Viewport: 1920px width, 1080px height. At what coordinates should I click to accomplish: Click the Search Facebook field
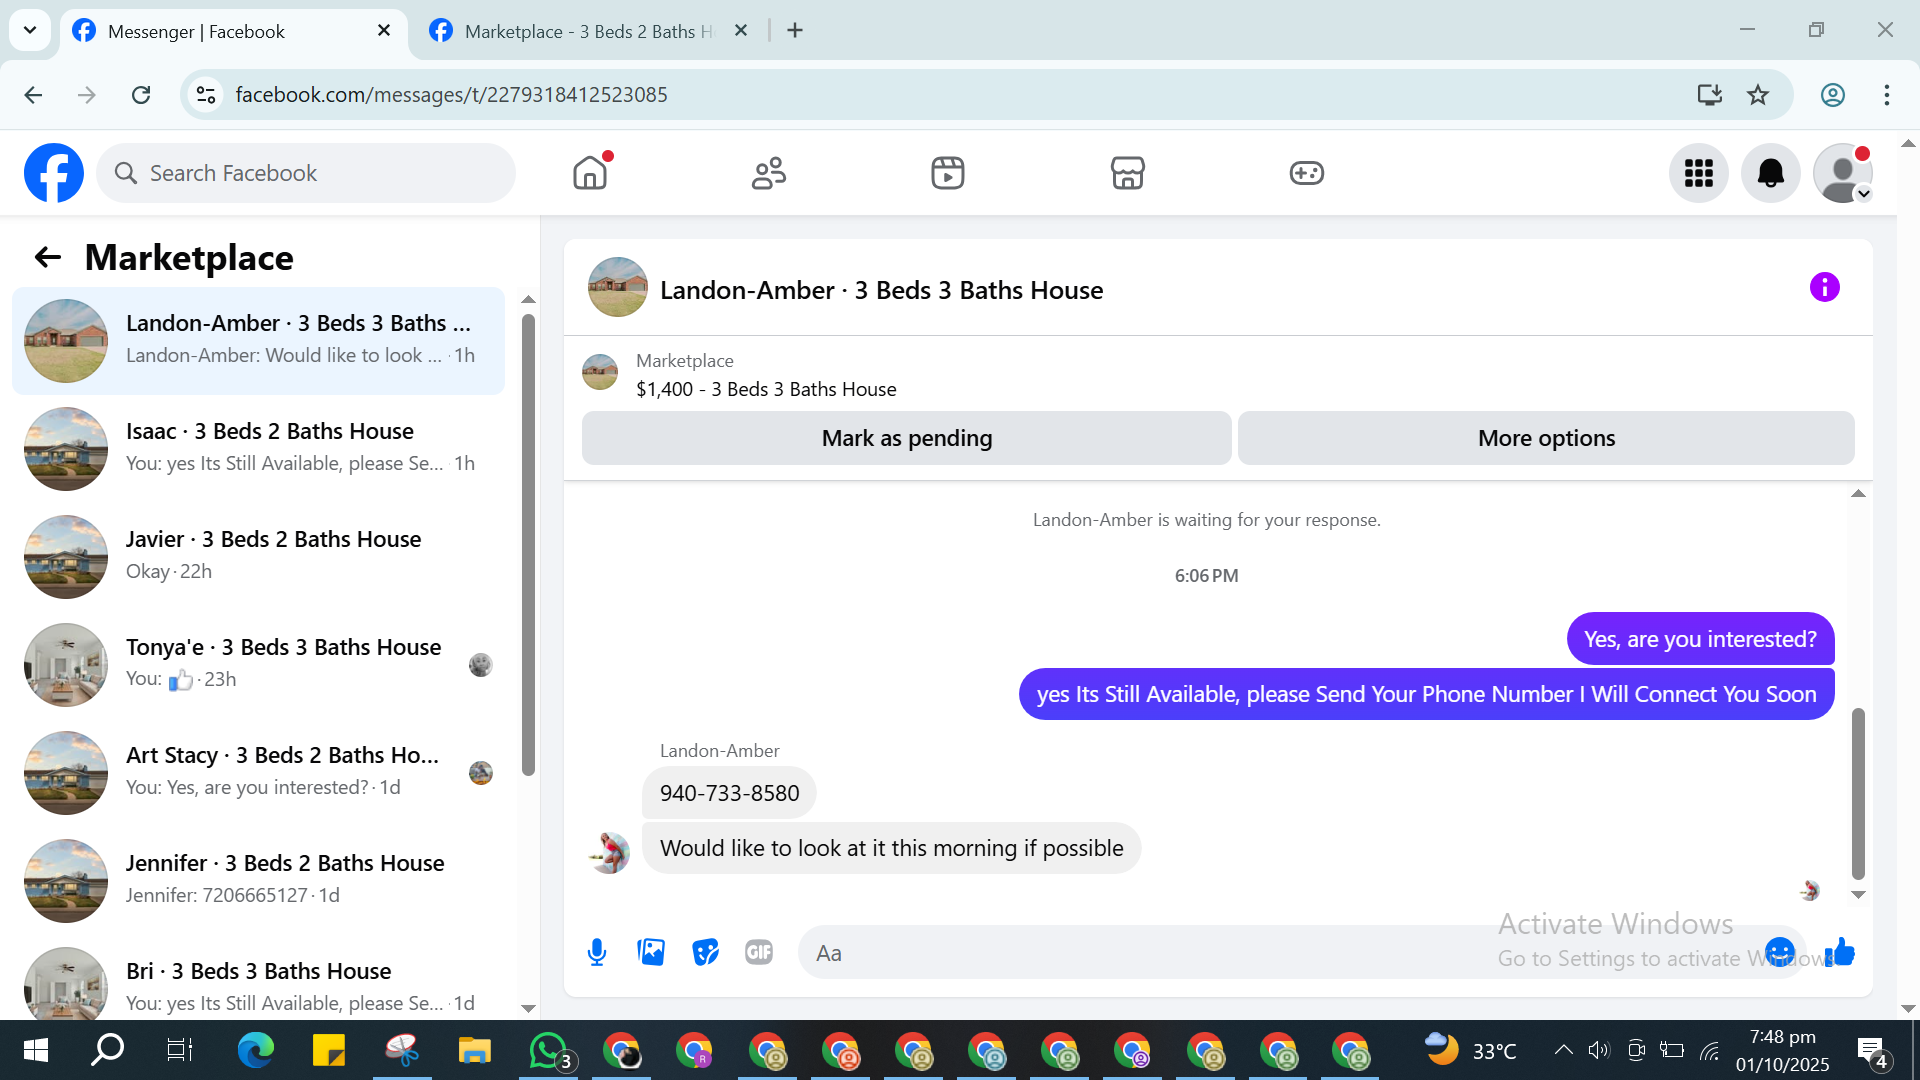(x=306, y=173)
